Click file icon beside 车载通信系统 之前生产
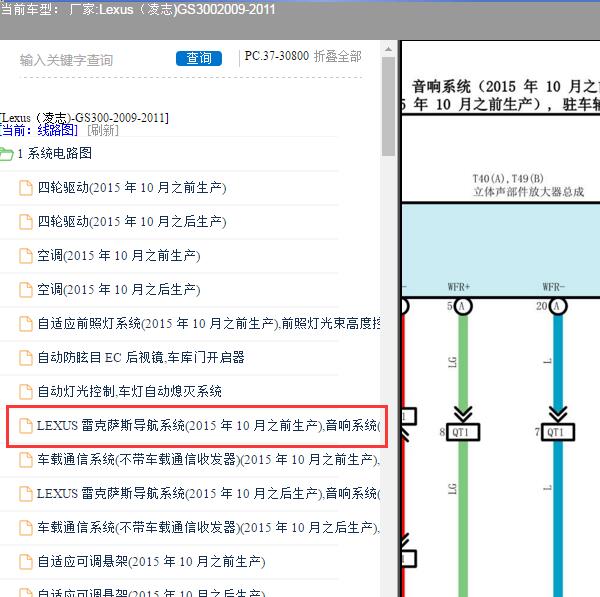The height and width of the screenshot is (597, 600). [x=26, y=460]
